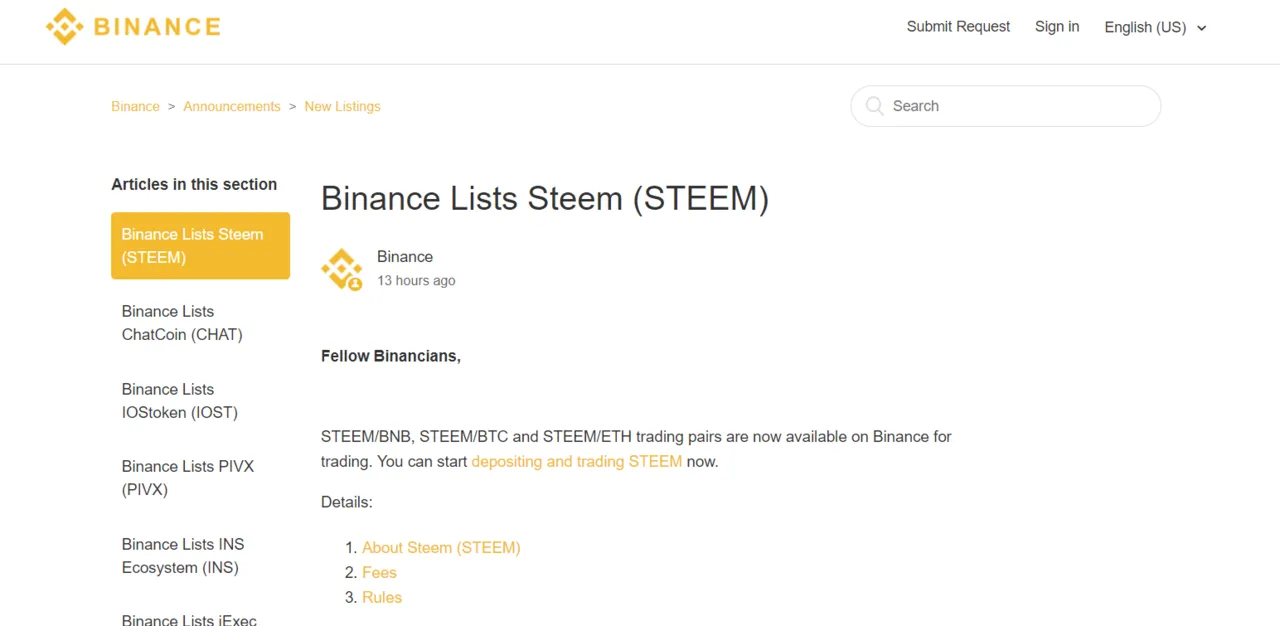The image size is (1280, 626).
Task: Open the Submit Request page
Action: [958, 27]
